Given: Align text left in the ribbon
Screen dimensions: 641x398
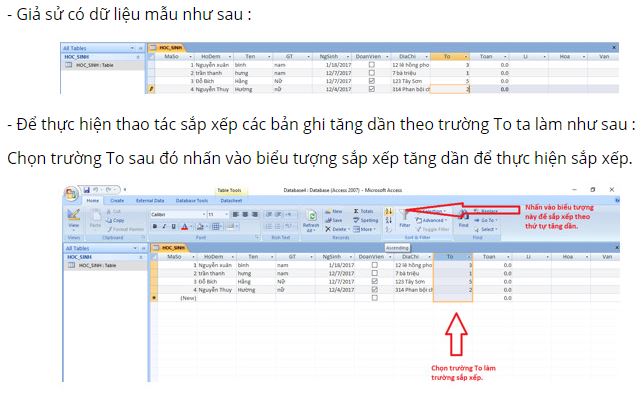Looking at the screenshot, I should coord(236,214).
